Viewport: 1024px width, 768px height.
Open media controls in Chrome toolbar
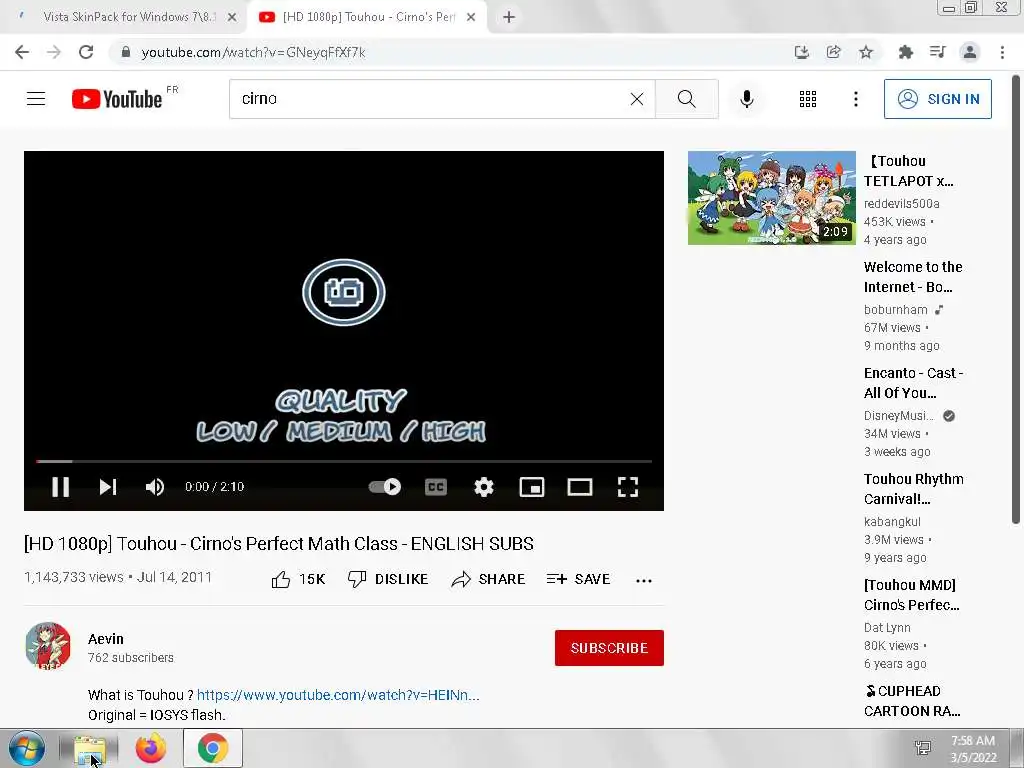click(x=938, y=52)
